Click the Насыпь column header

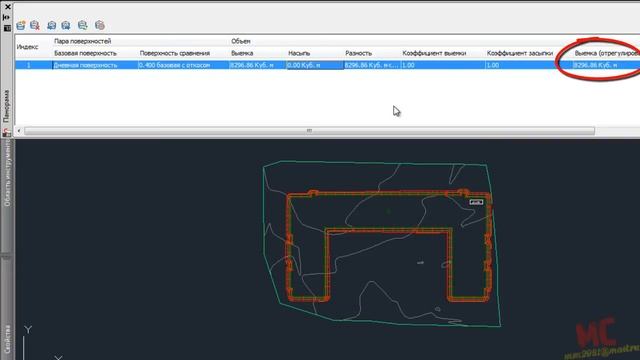[x=299, y=53]
